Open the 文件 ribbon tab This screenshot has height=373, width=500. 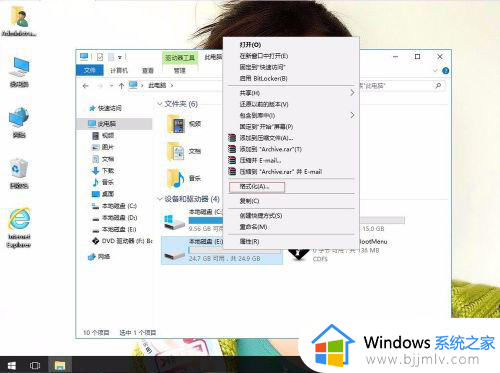[90, 70]
